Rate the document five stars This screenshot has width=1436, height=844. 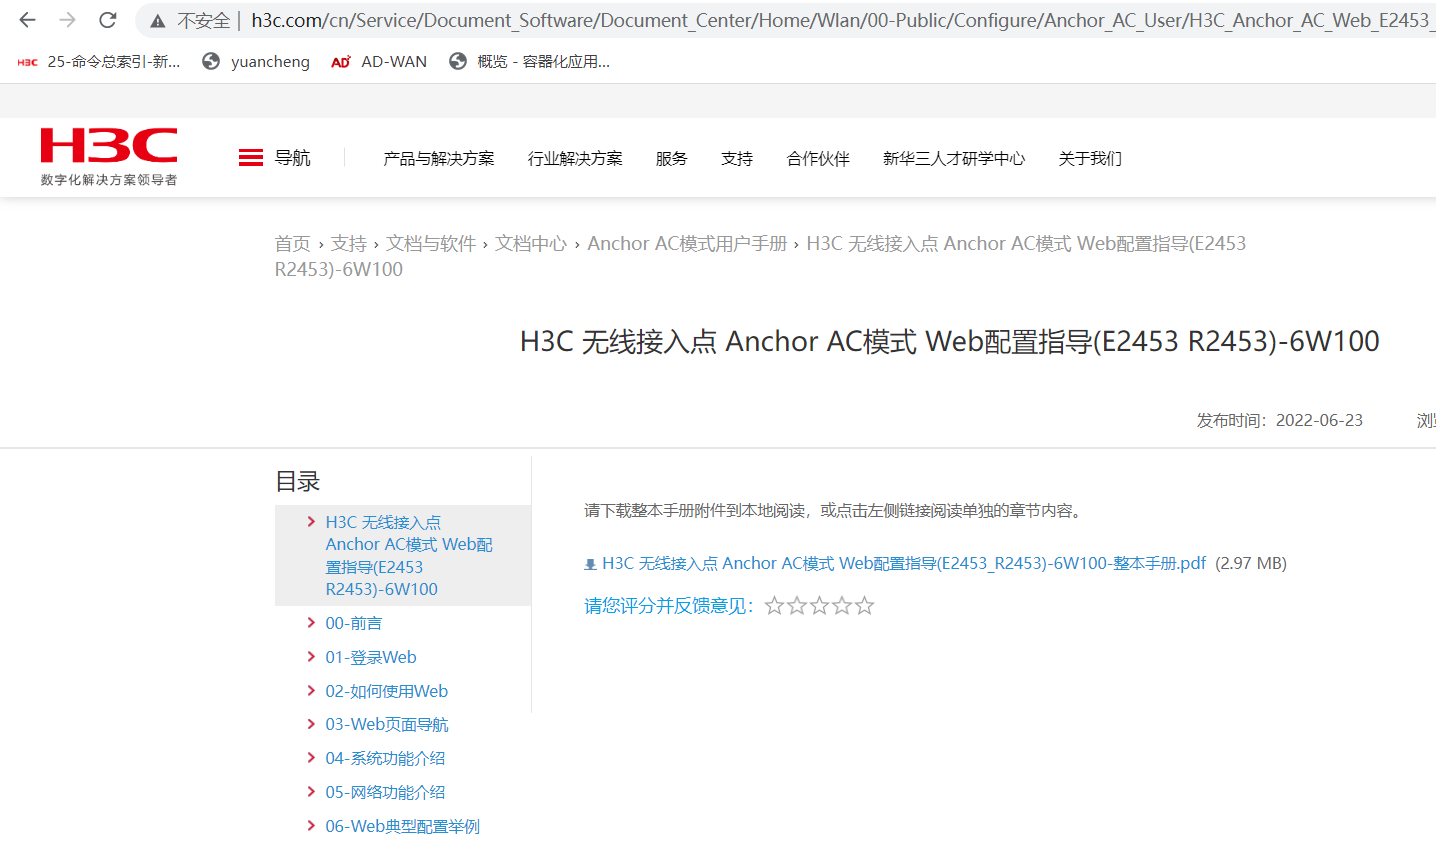[865, 606]
